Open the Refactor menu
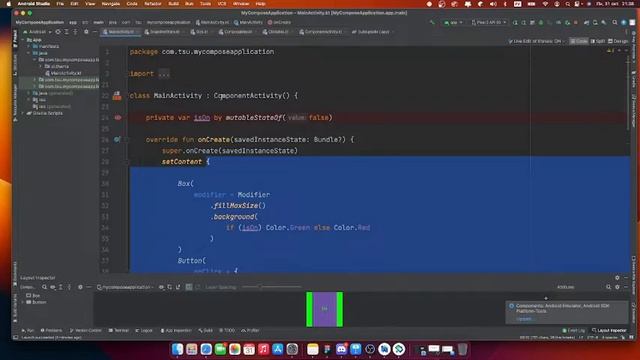 click(153, 4)
